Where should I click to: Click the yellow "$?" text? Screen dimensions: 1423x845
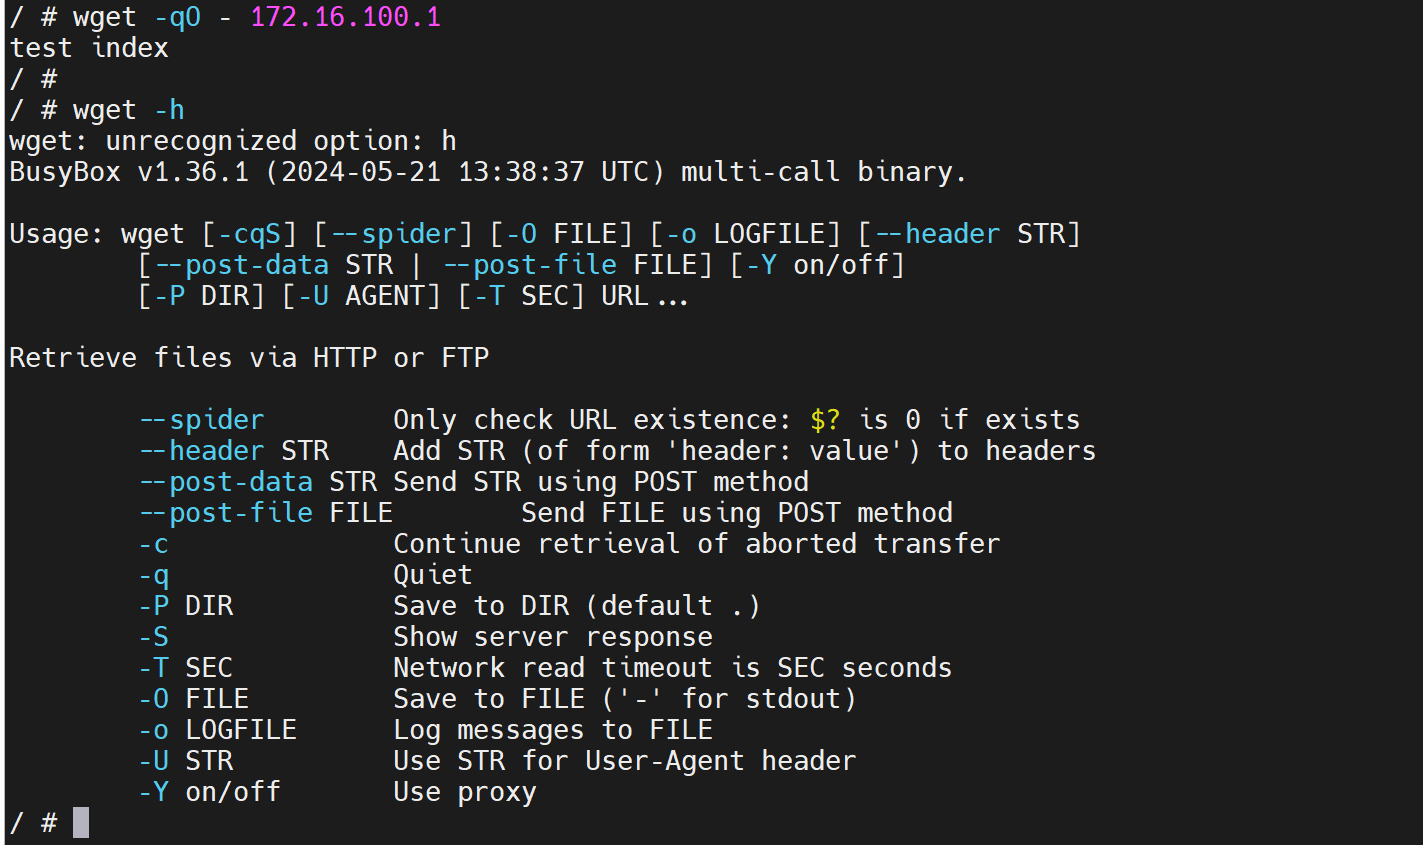(825, 420)
